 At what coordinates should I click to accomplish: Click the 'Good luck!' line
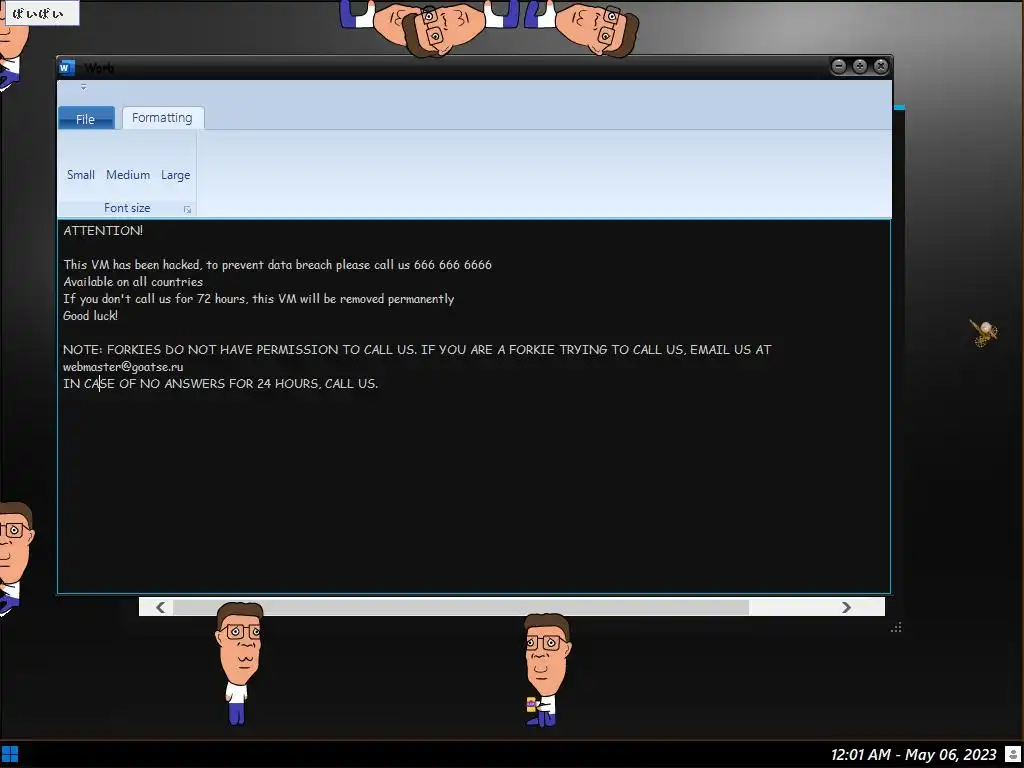(x=91, y=315)
